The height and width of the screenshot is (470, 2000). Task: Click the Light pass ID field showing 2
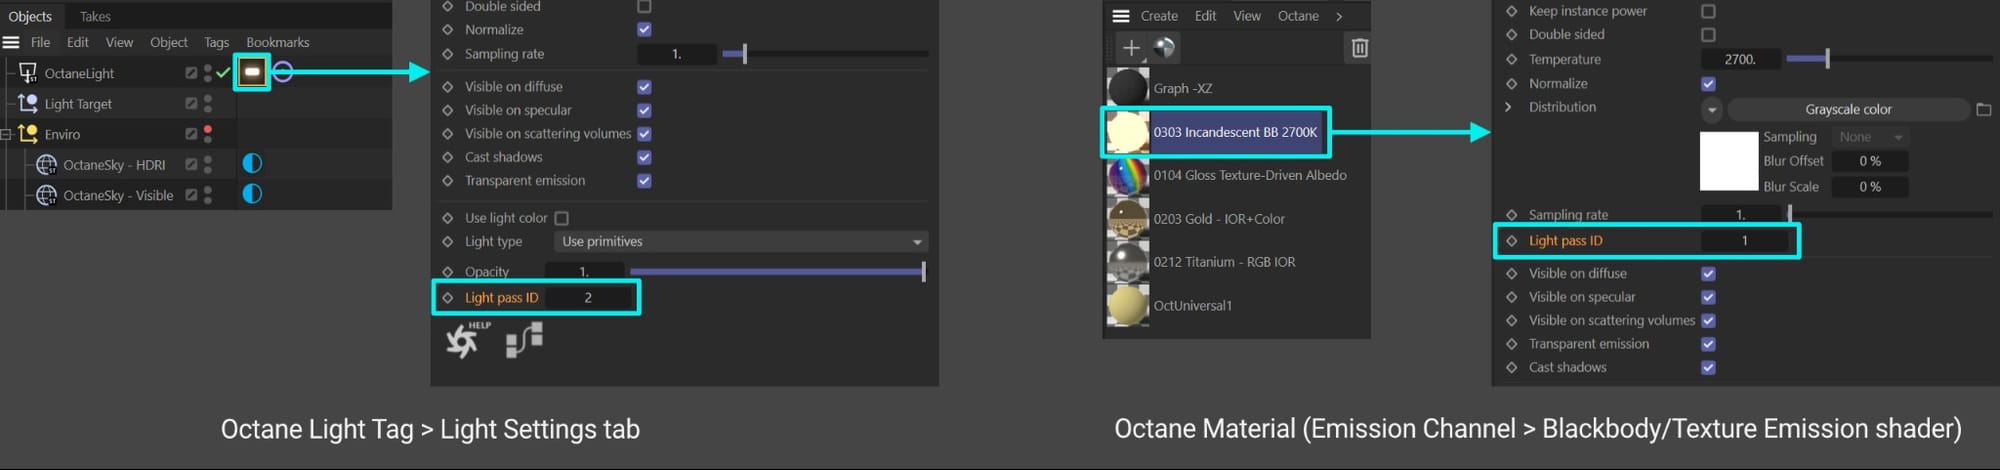point(588,298)
